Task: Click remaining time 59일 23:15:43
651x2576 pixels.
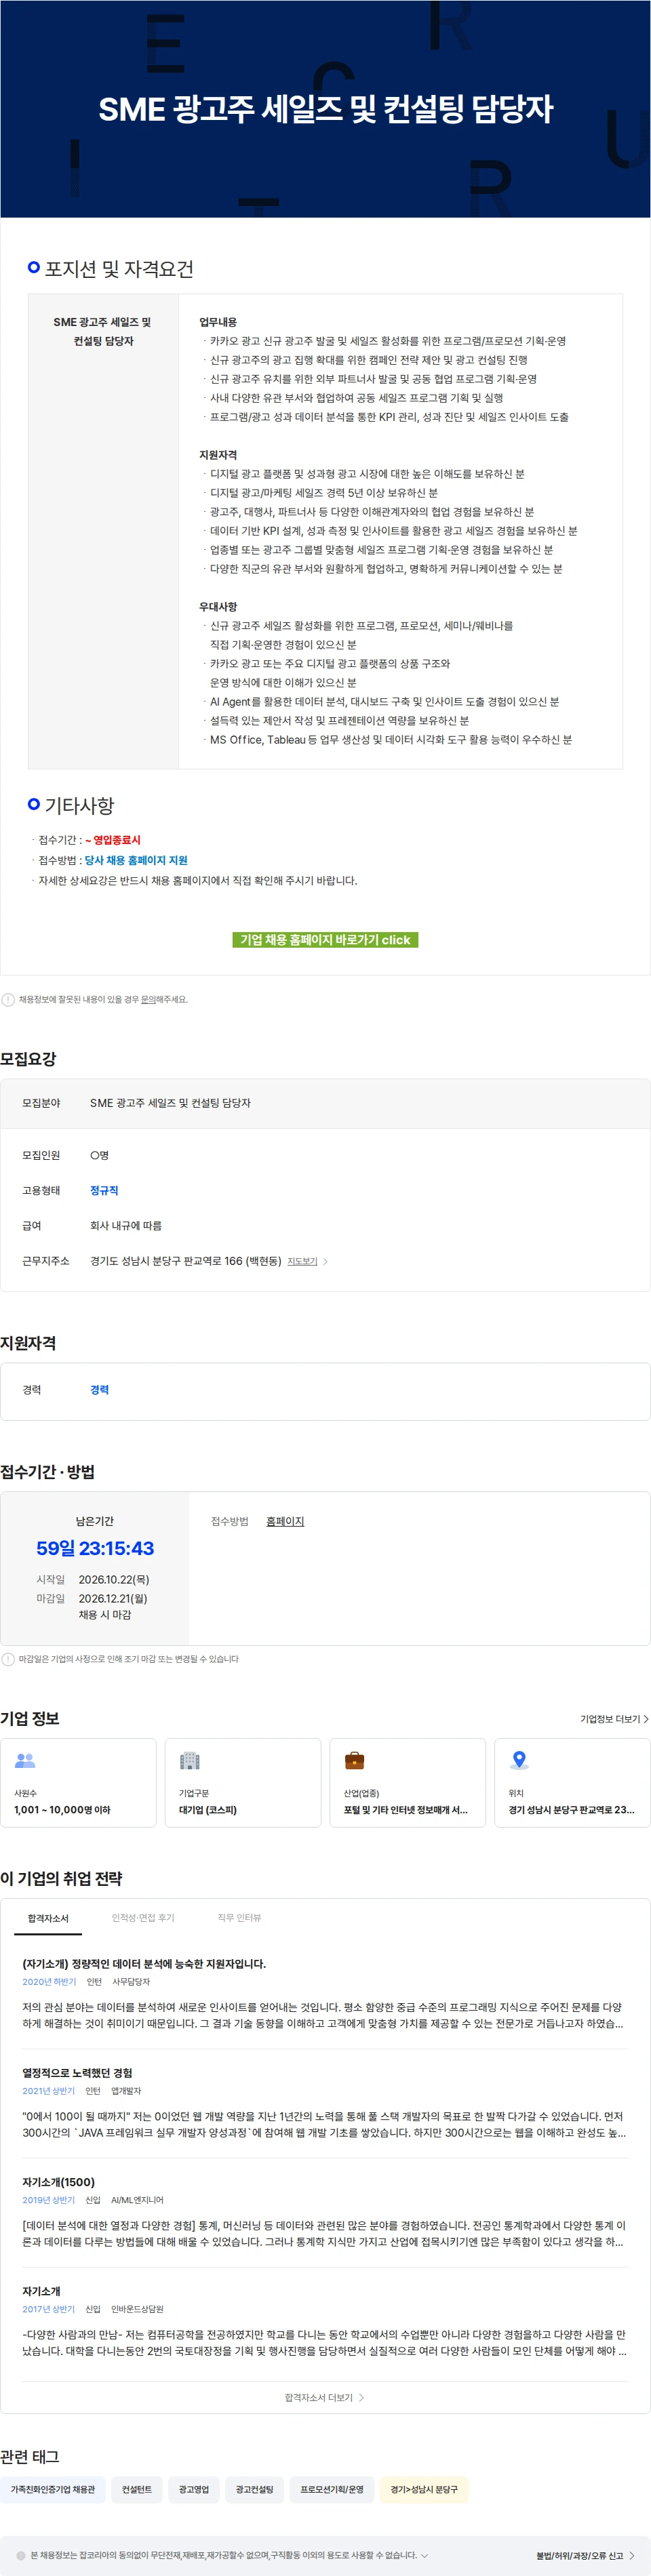Action: pos(95,1548)
